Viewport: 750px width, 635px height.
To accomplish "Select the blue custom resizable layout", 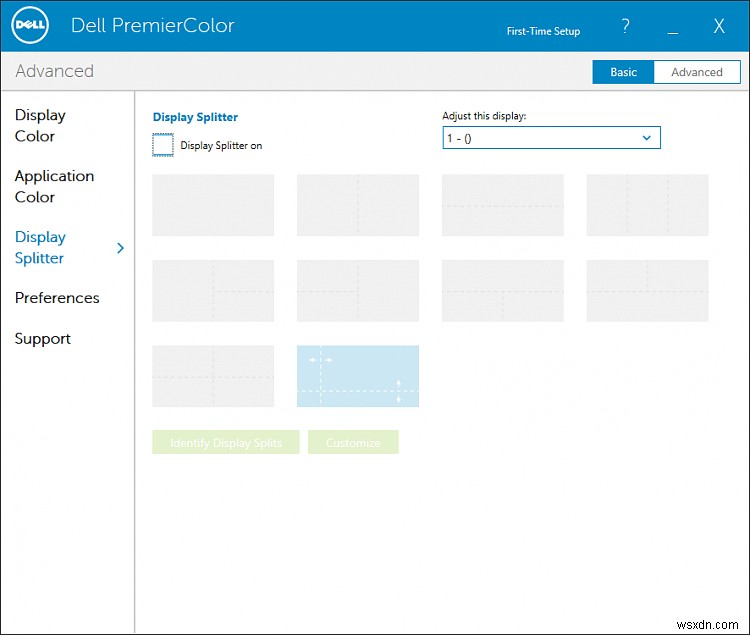I will click(x=358, y=376).
